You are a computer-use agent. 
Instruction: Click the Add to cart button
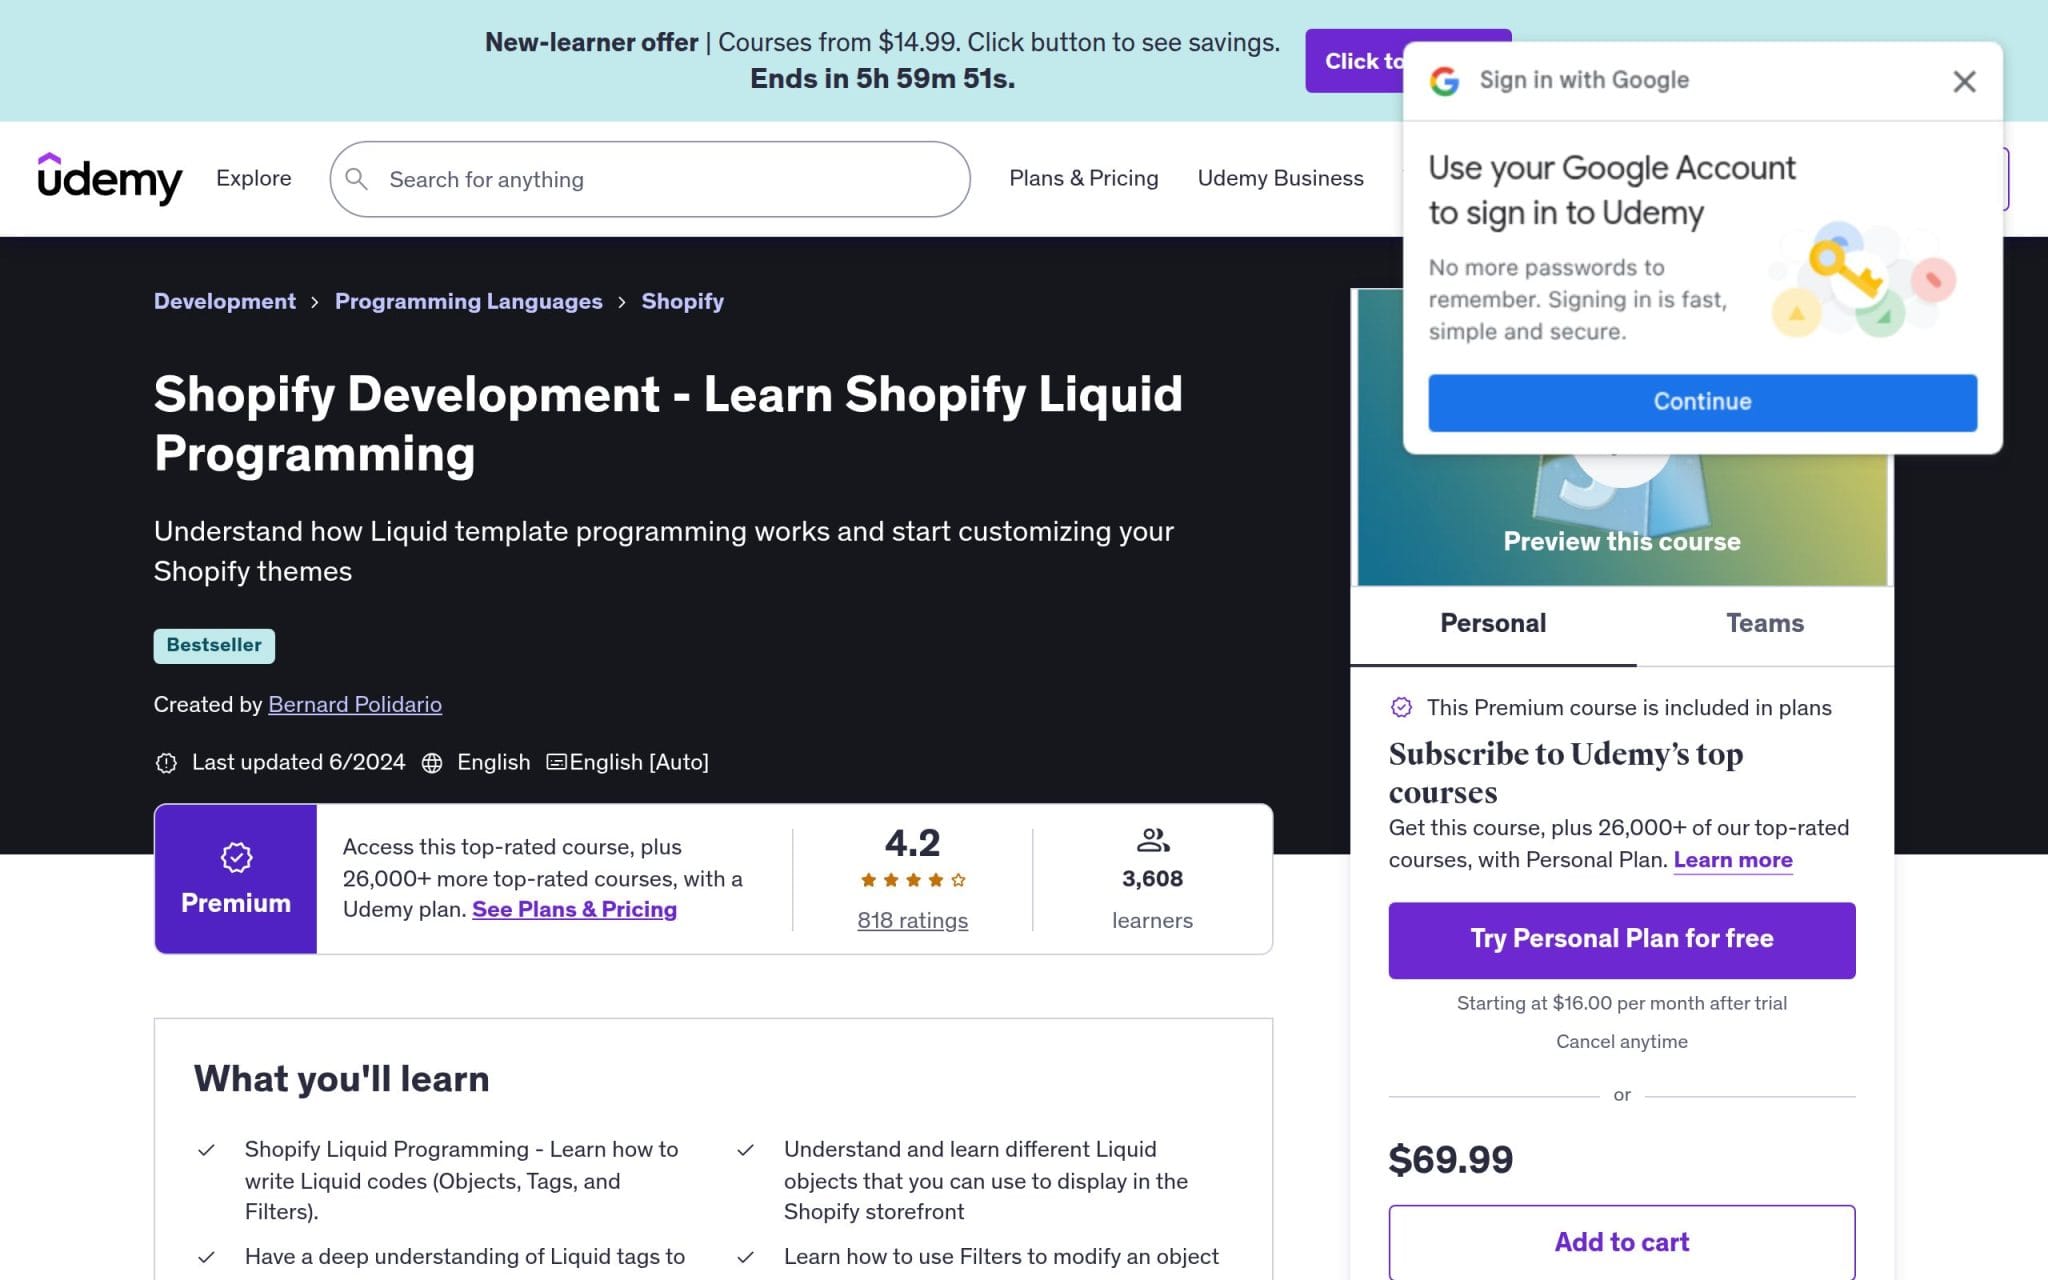pos(1622,1242)
